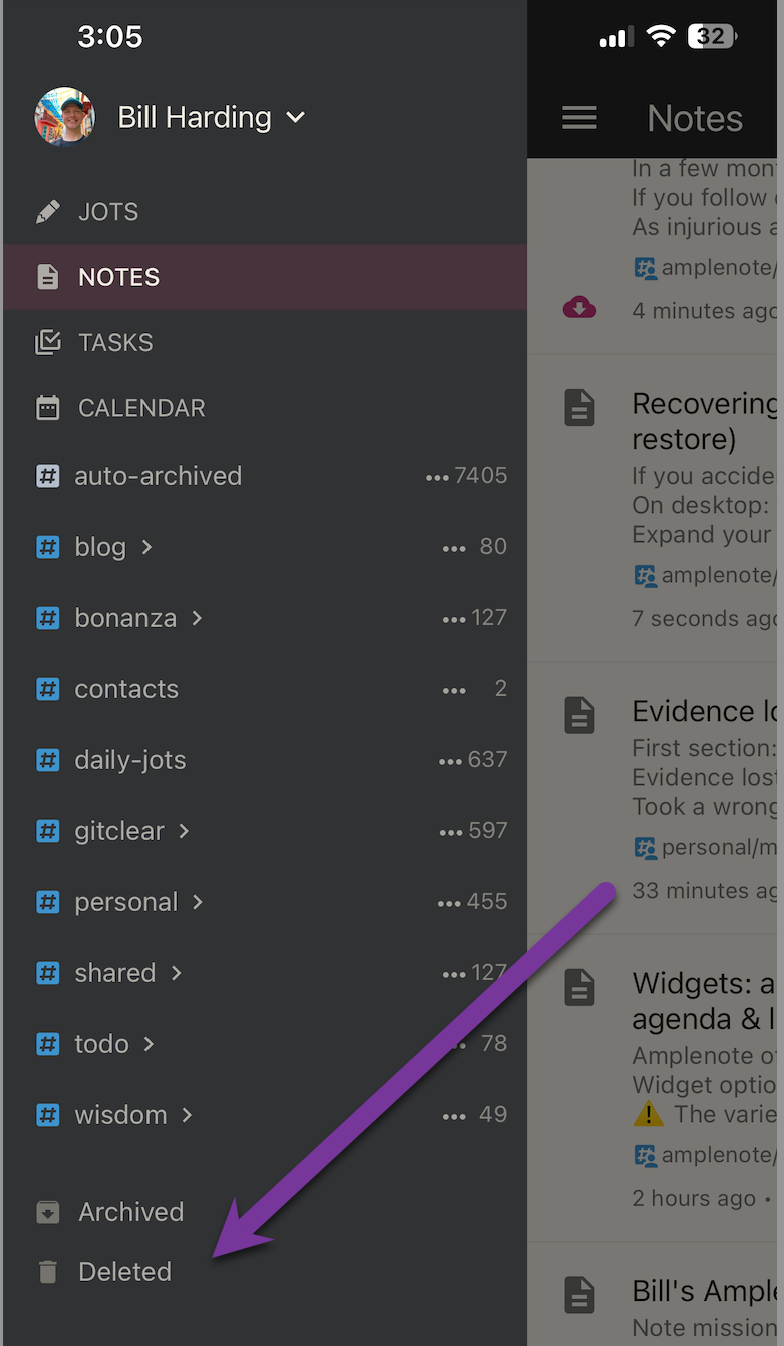The height and width of the screenshot is (1346, 784).
Task: Open Tasks via the checklist icon
Action: pos(47,342)
